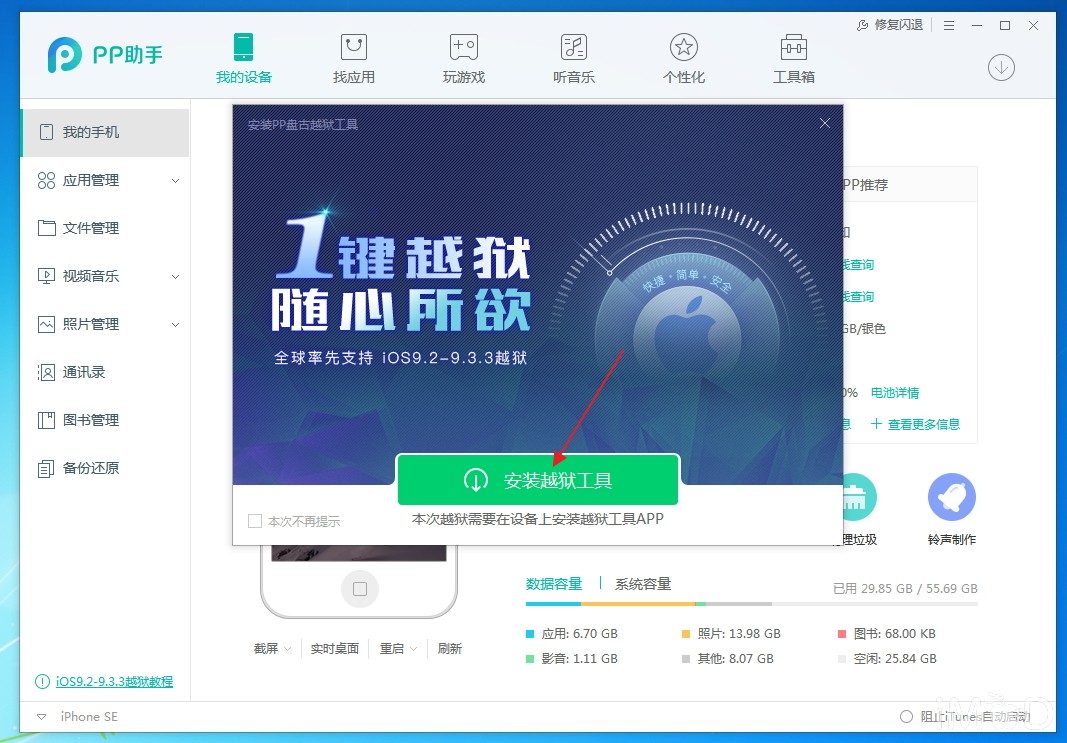This screenshot has height=743, width=1067.
Task: Click the 修复闪退 wrench tool
Action: [889, 25]
